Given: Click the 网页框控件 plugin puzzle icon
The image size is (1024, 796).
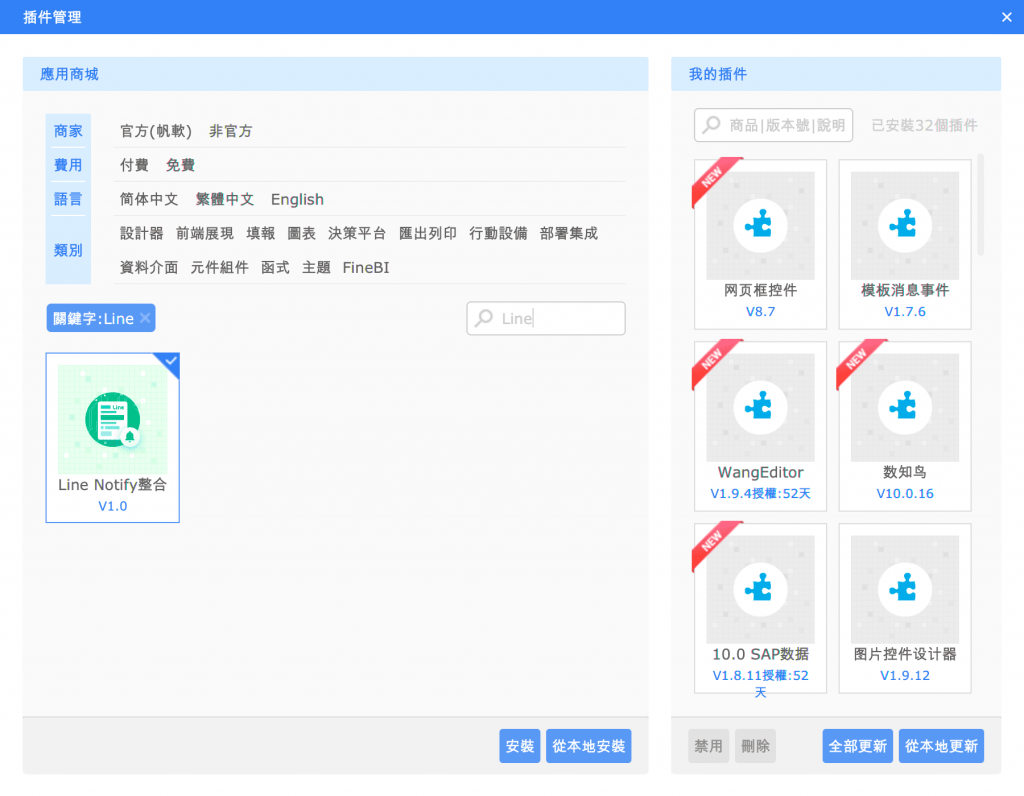Looking at the screenshot, I should [x=760, y=226].
